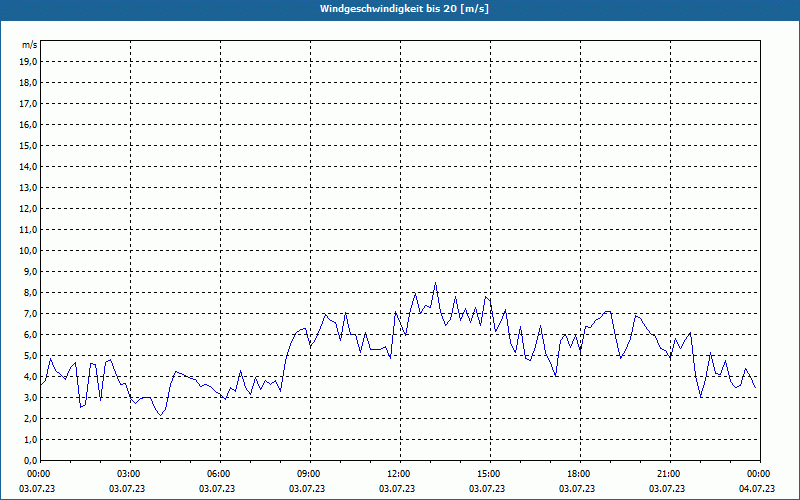Image resolution: width=800 pixels, height=500 pixels.
Task: Click the "16,0" y-axis label
Action: coord(29,124)
